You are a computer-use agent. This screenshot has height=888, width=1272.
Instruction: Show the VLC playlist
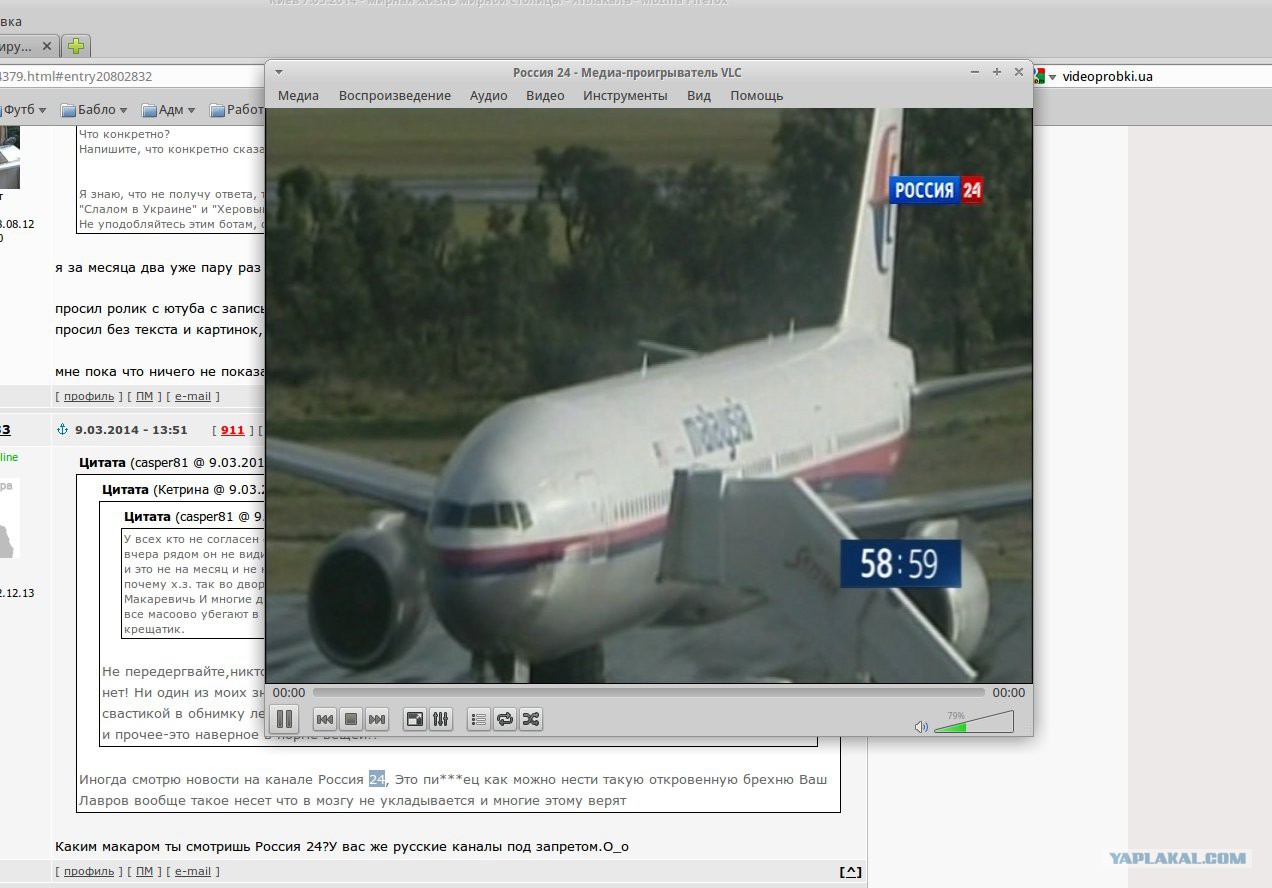coord(478,719)
